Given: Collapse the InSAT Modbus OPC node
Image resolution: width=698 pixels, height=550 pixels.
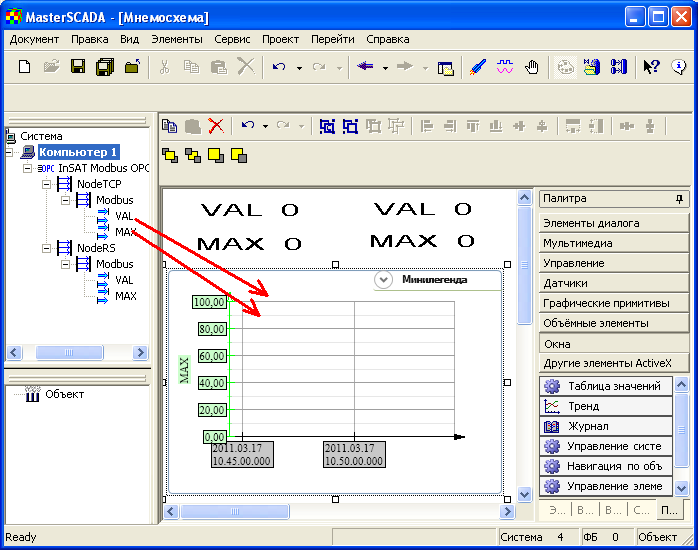Looking at the screenshot, I should [x=28, y=168].
